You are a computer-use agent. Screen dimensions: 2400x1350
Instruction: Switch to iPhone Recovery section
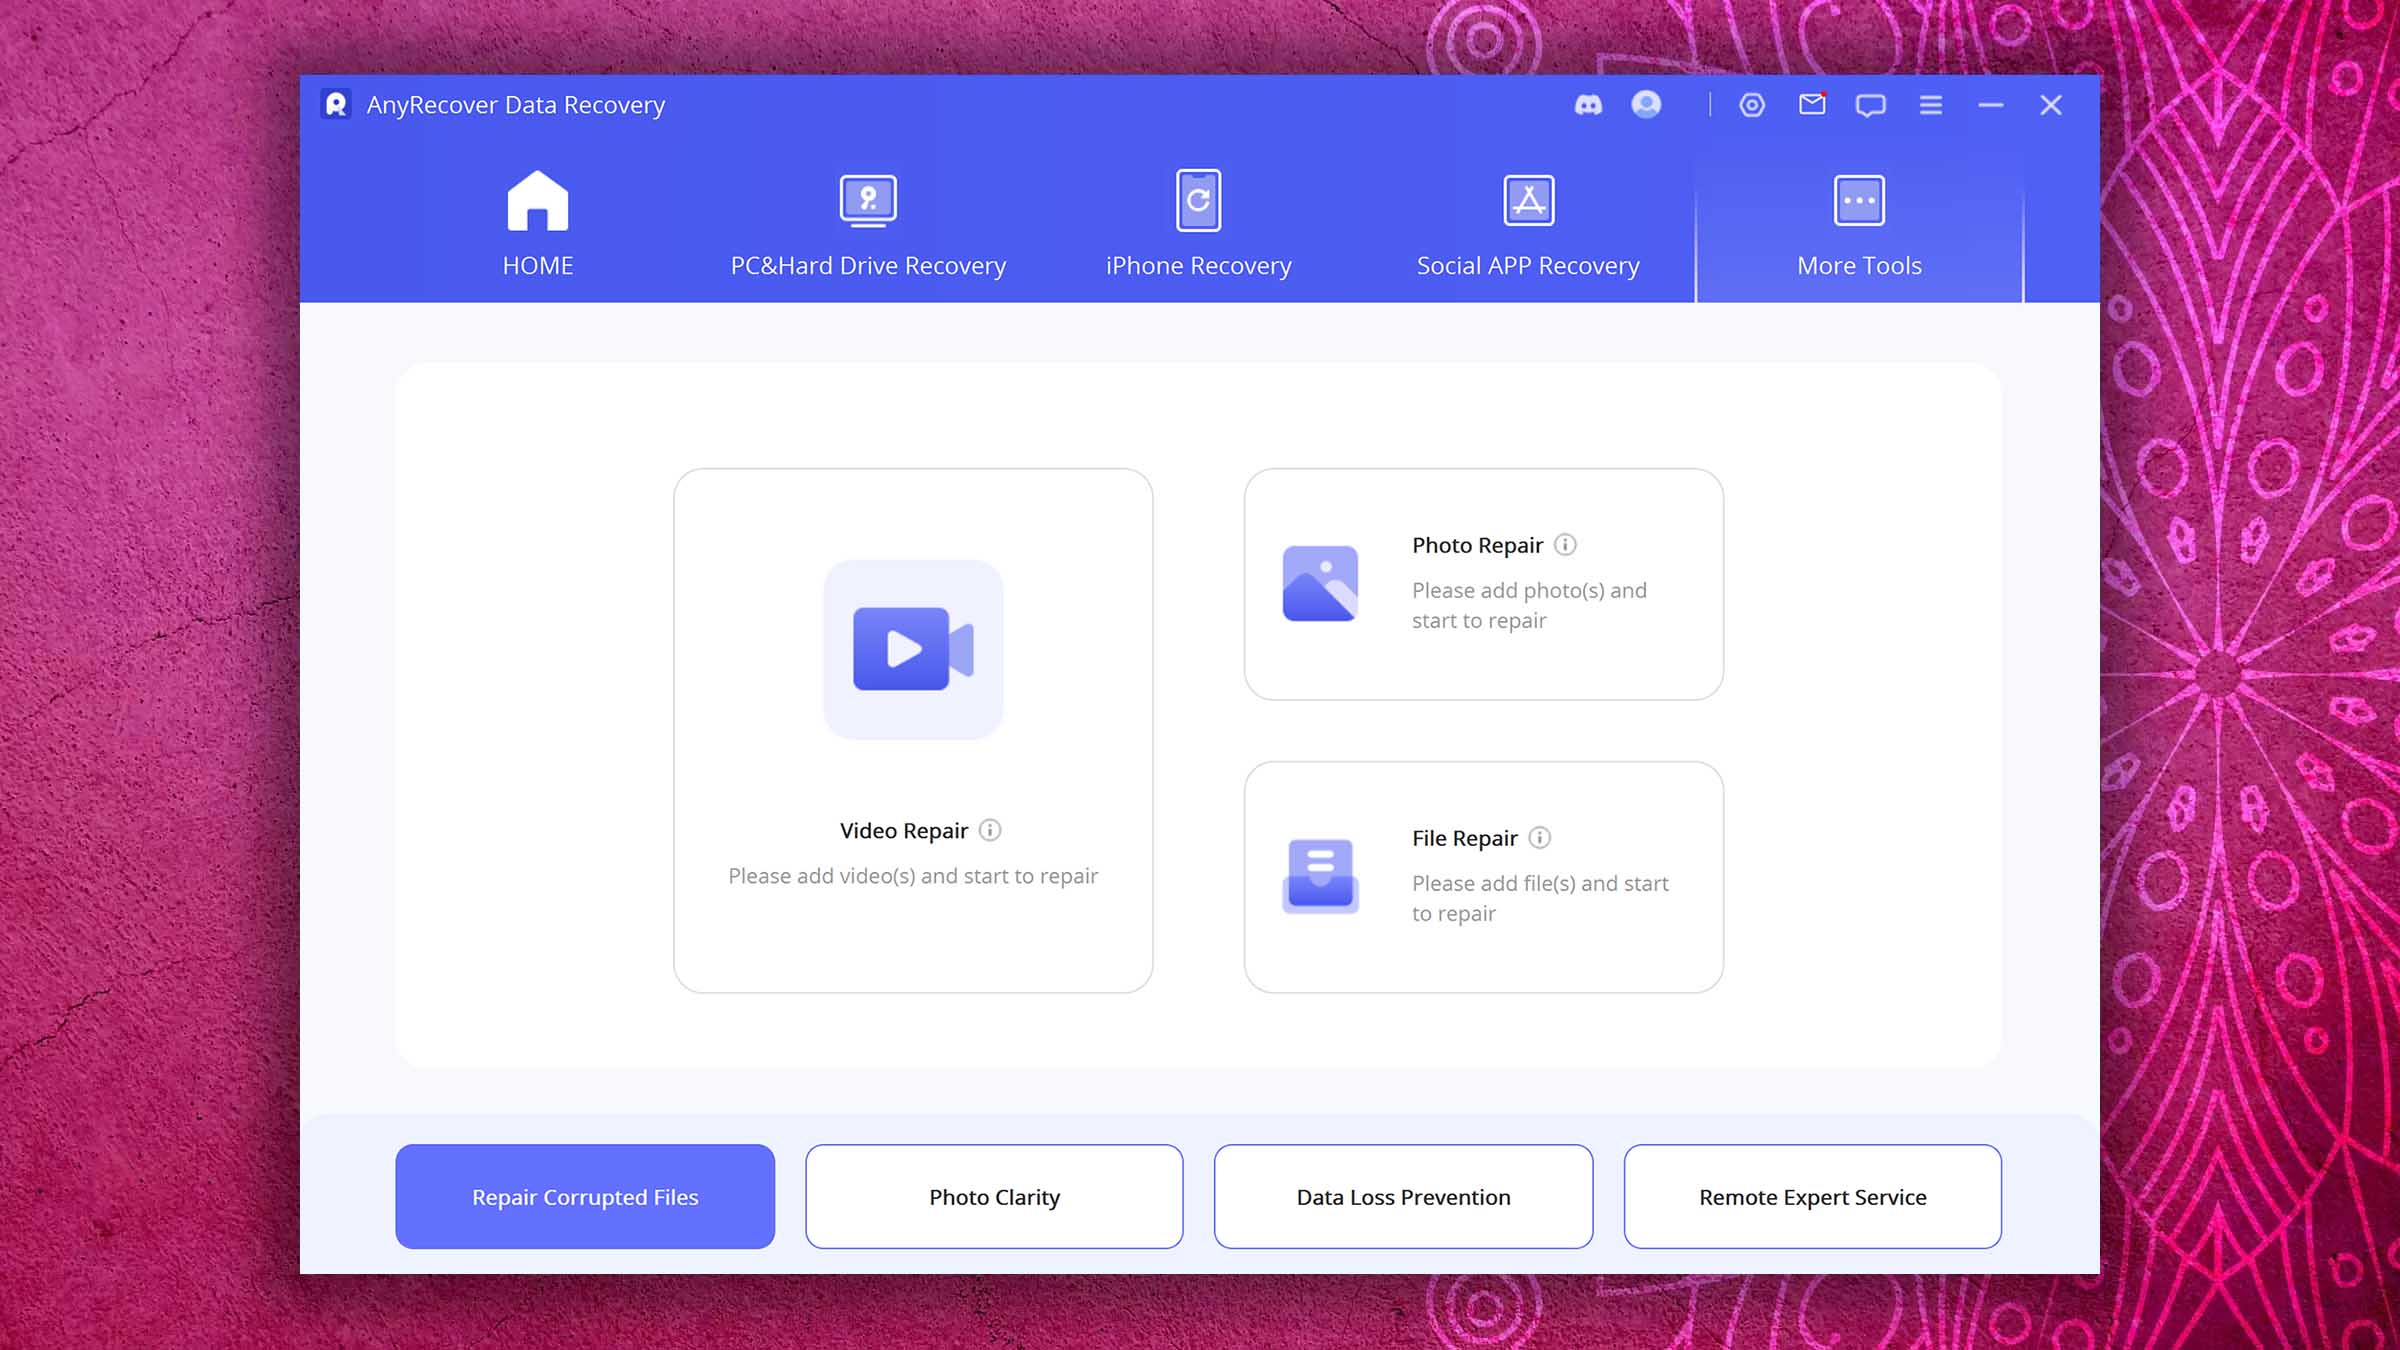point(1198,223)
